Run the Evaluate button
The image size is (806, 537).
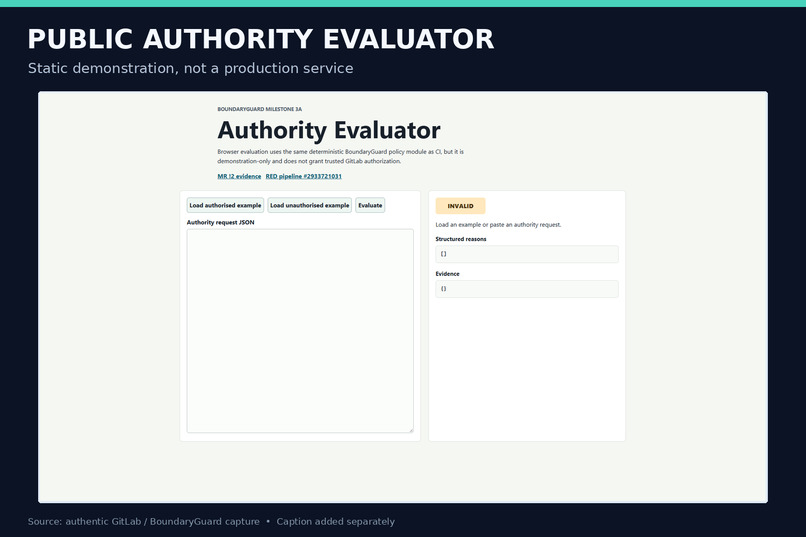(x=370, y=205)
